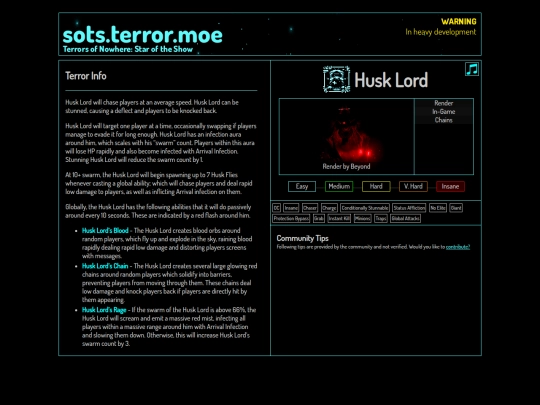Click the Grab tag

pos(319,218)
